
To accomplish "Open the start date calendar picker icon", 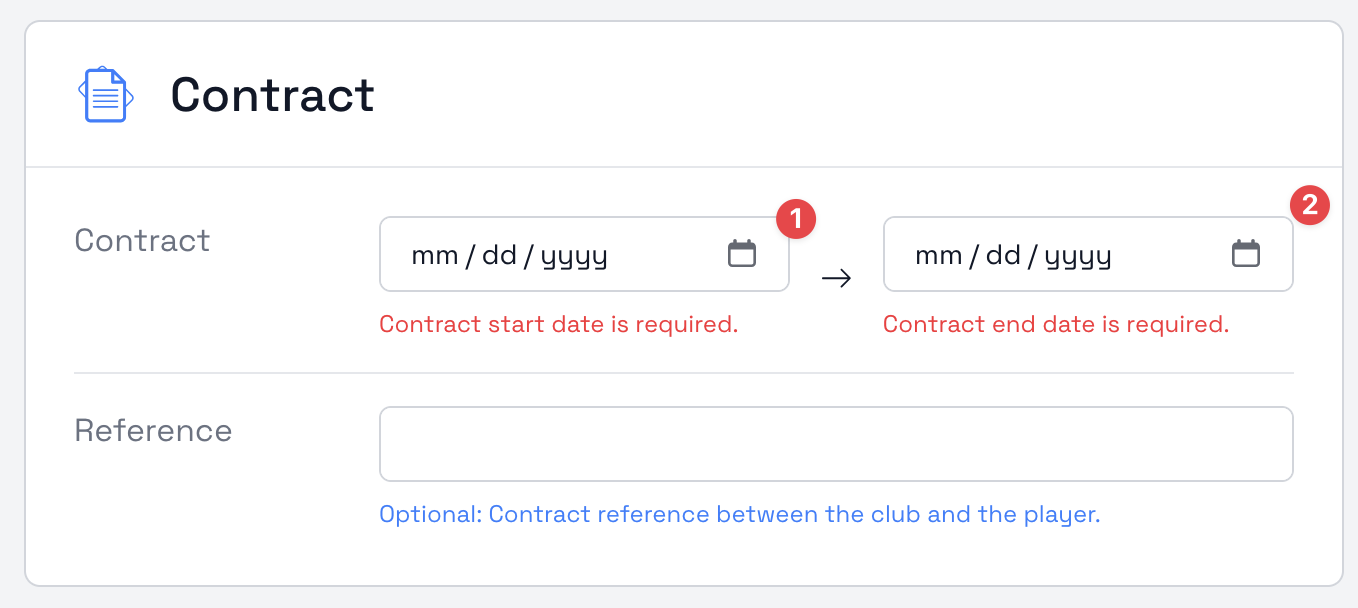I will (741, 254).
